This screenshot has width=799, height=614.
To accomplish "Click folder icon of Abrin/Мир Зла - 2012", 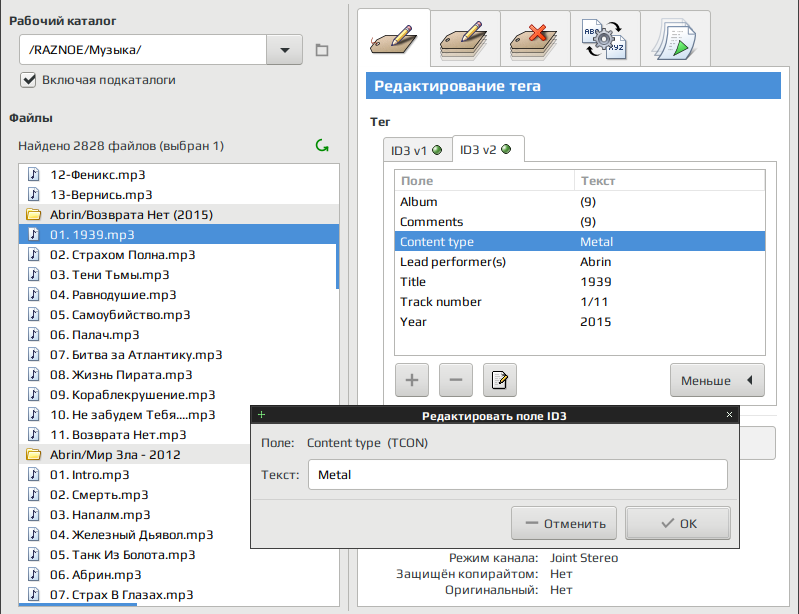I will (x=34, y=455).
